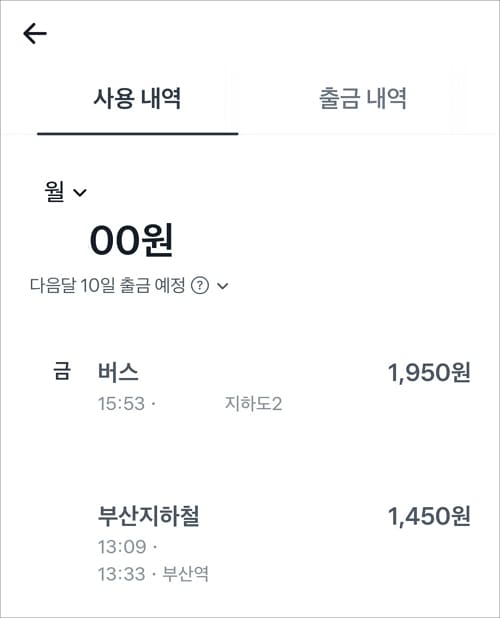The width and height of the screenshot is (500, 618).
Task: Open the 다음달 10일 출금 예정 details
Action: coord(107,285)
